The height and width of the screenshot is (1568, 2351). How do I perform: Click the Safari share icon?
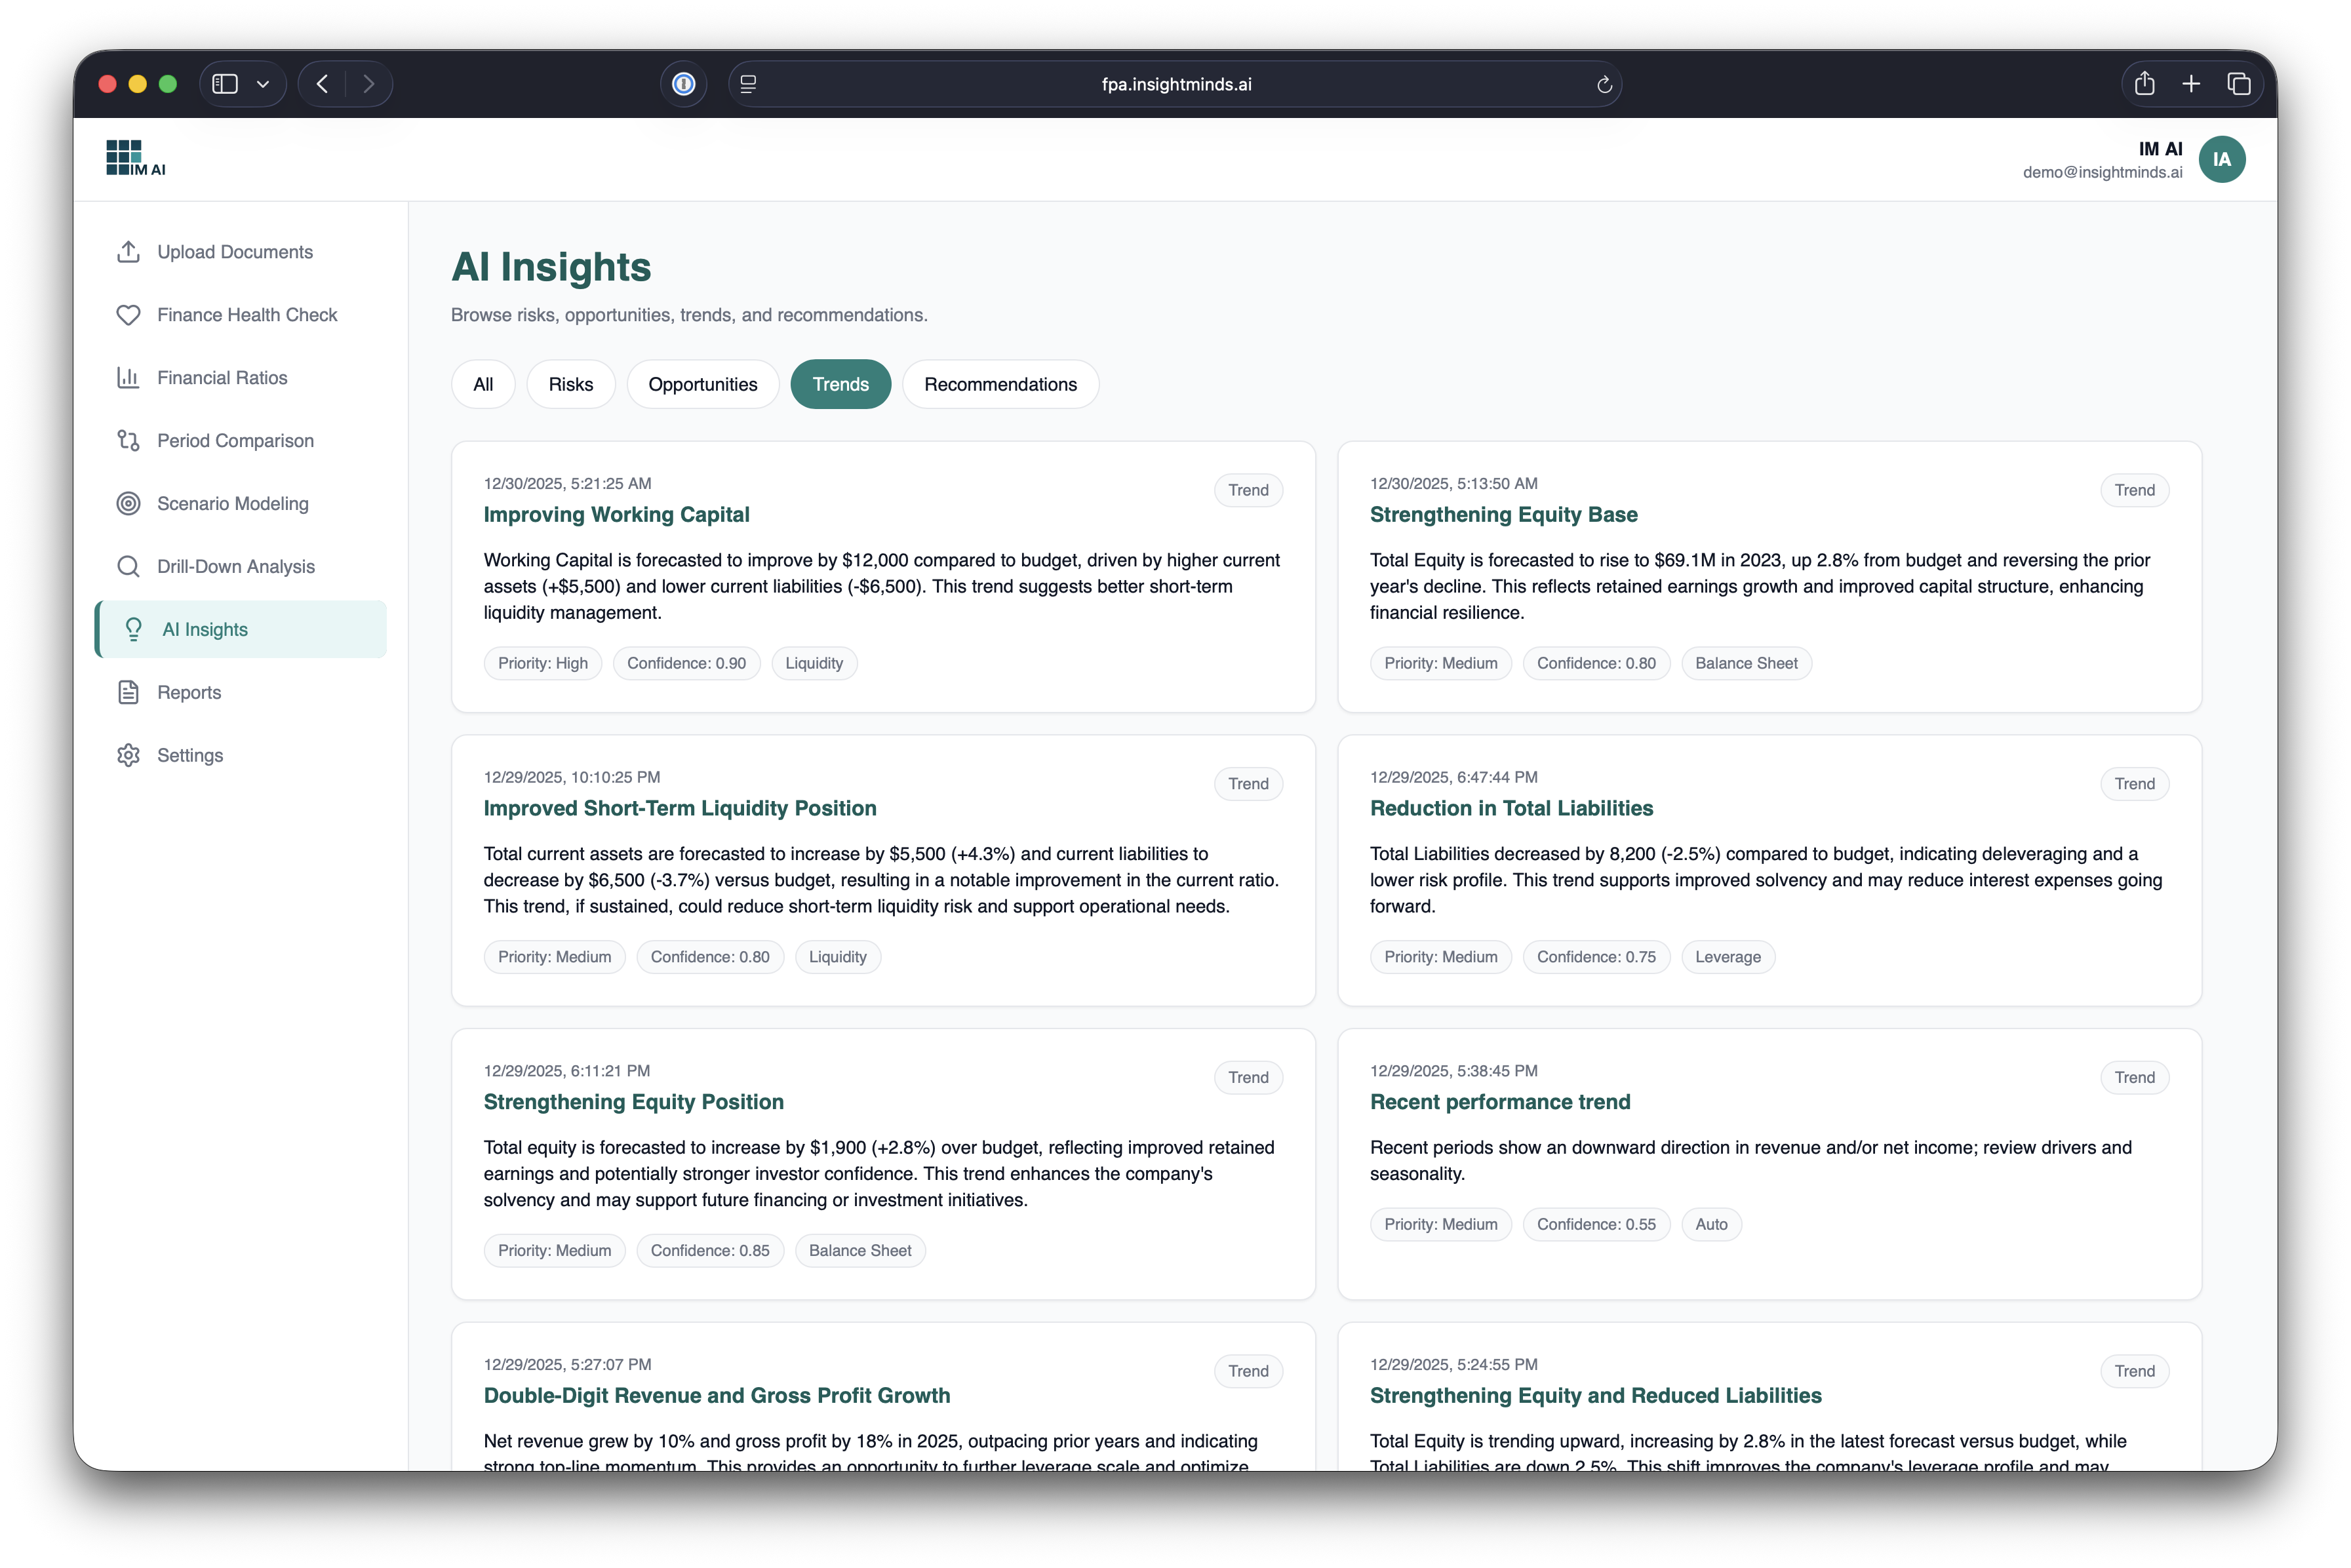tap(2144, 84)
